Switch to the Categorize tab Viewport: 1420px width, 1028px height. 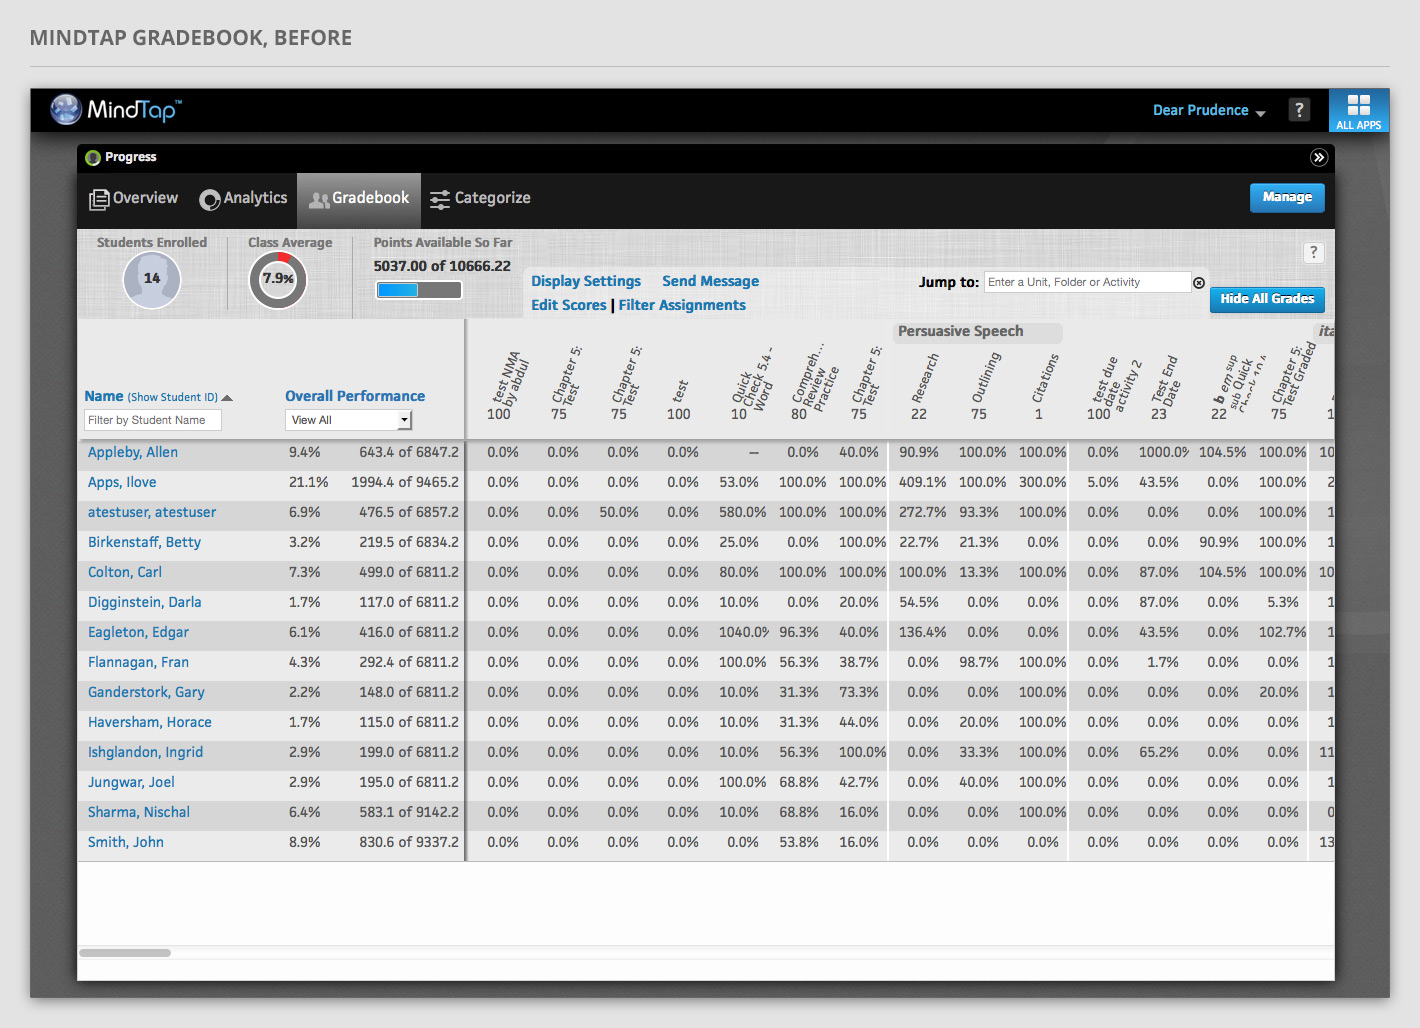[x=480, y=199]
